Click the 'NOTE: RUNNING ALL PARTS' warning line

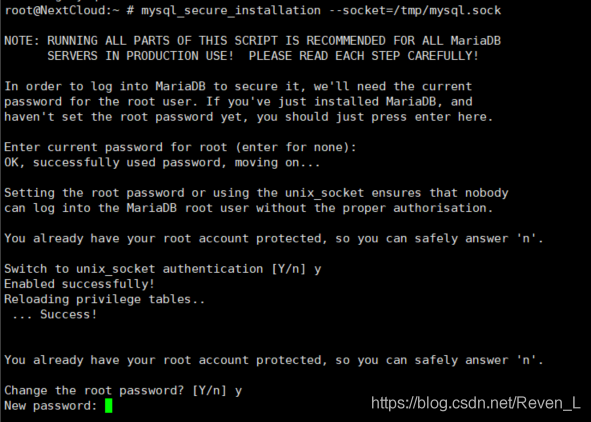(x=253, y=41)
